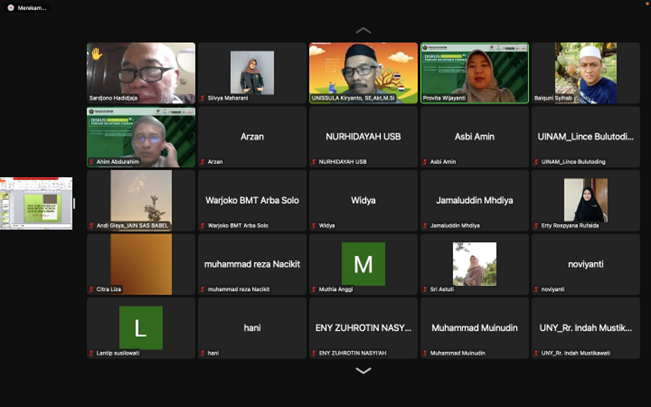
Task: Click muted microphone icon beside Silvya Maharani
Action: pyautogui.click(x=203, y=98)
